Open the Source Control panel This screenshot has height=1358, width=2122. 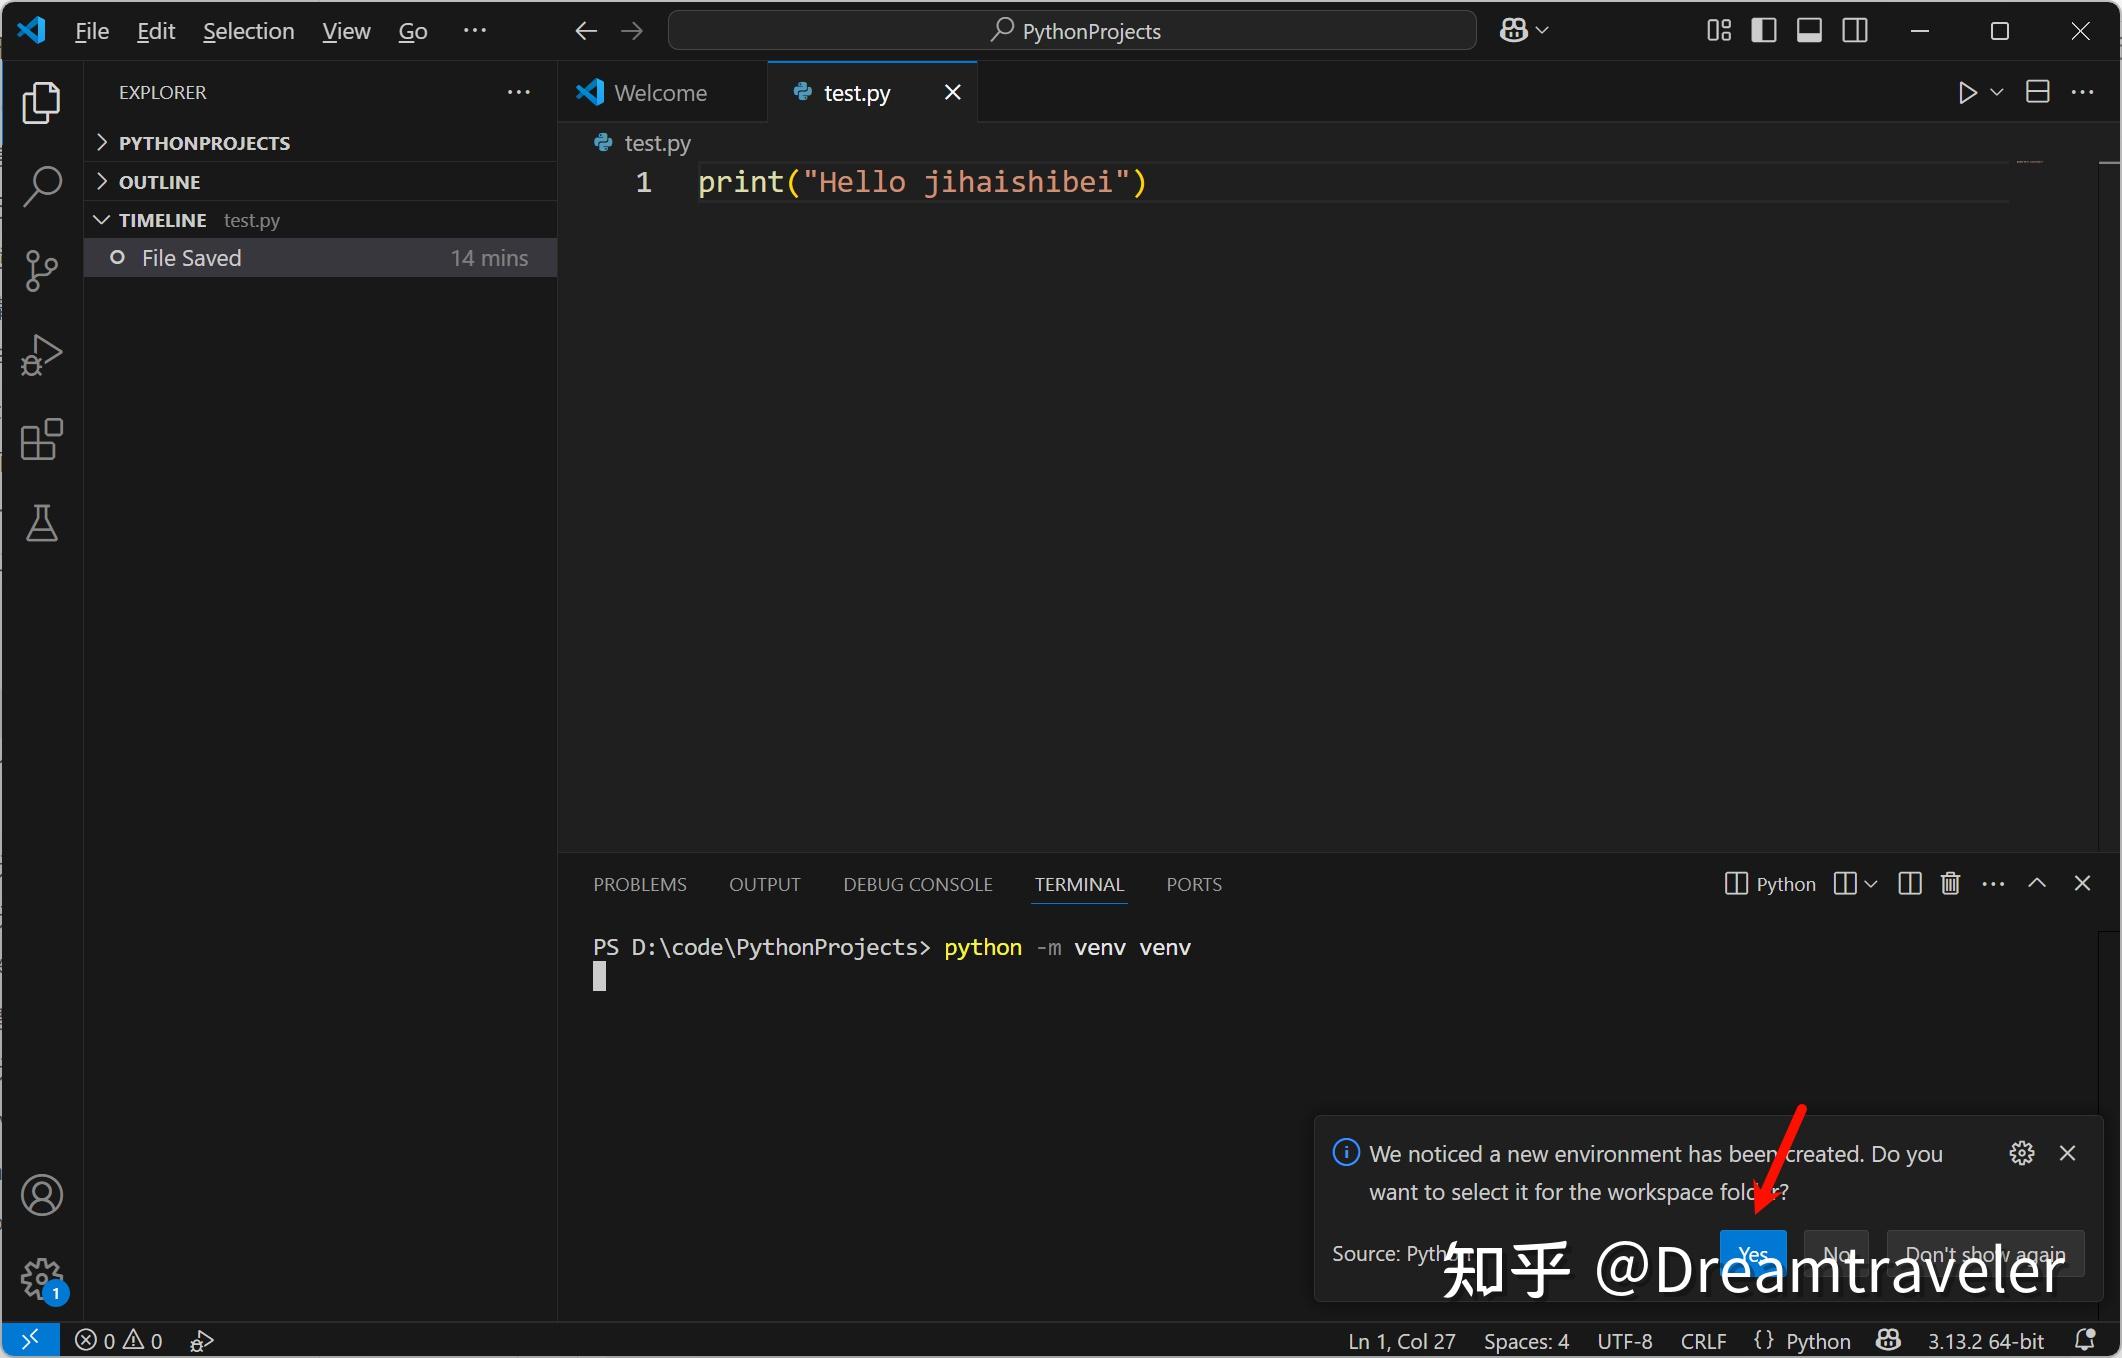41,271
